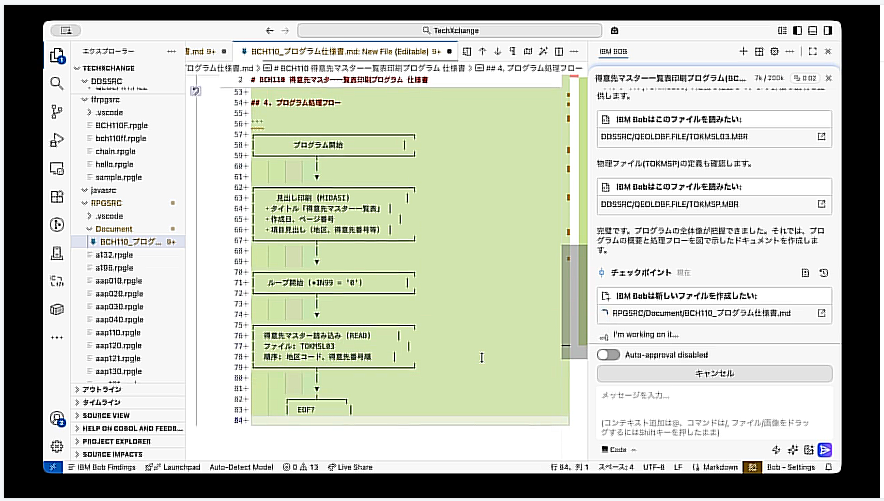
Task: Click the remote window indicator in status bar
Action: (53, 467)
